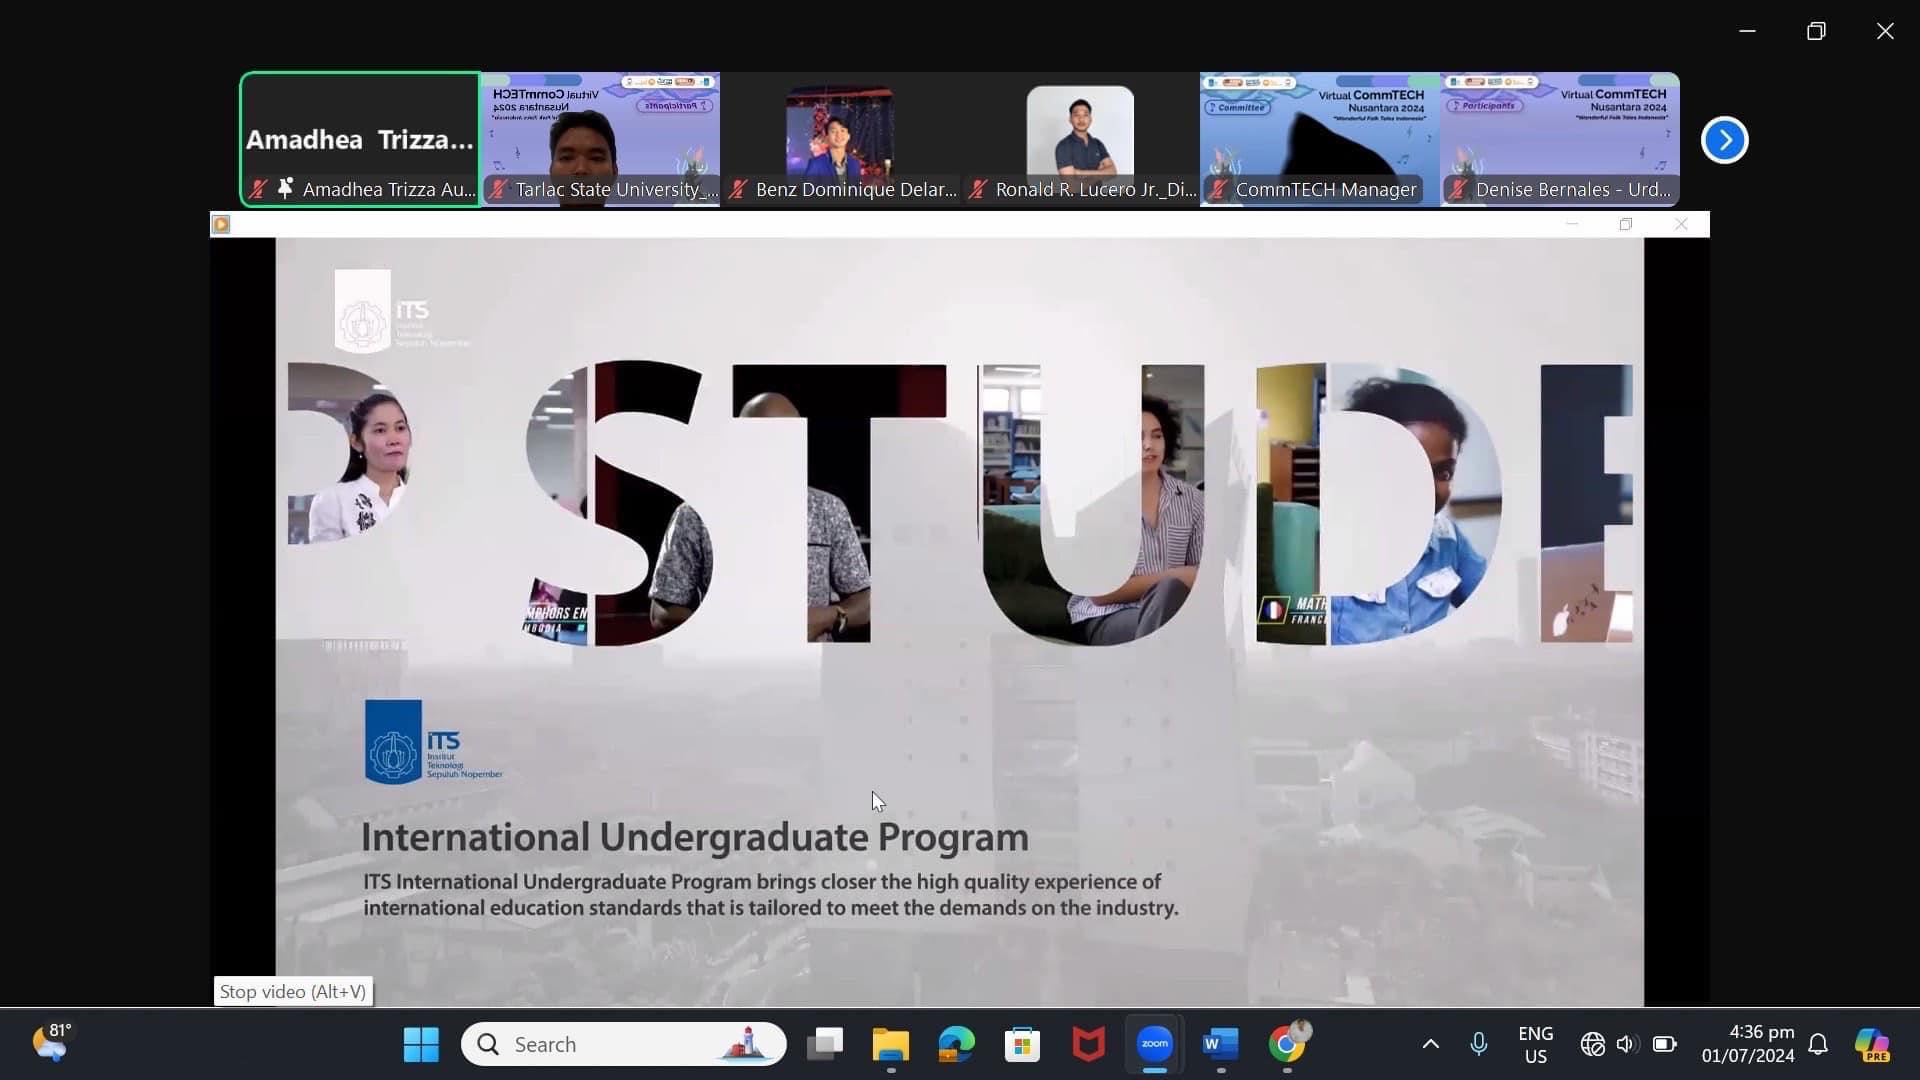Open Microsoft Store from the taskbar

tap(1022, 1044)
